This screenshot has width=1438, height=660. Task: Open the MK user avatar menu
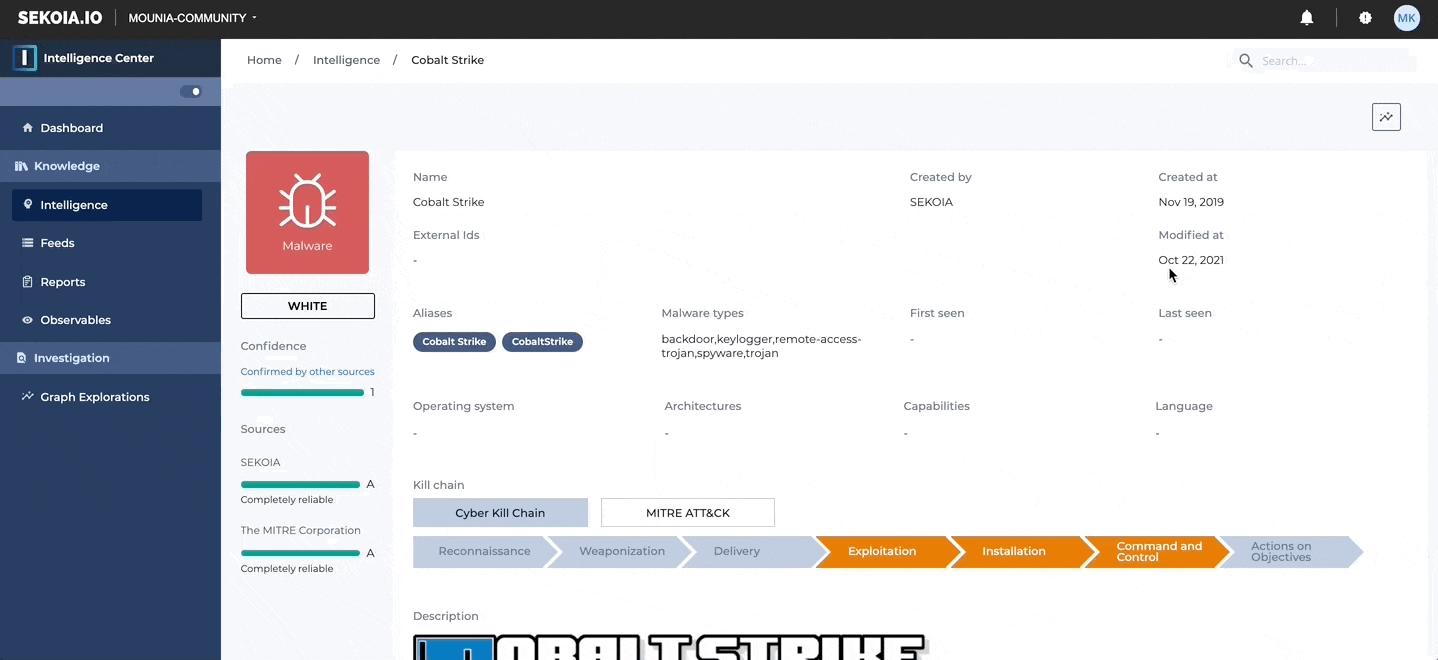[x=1407, y=18]
